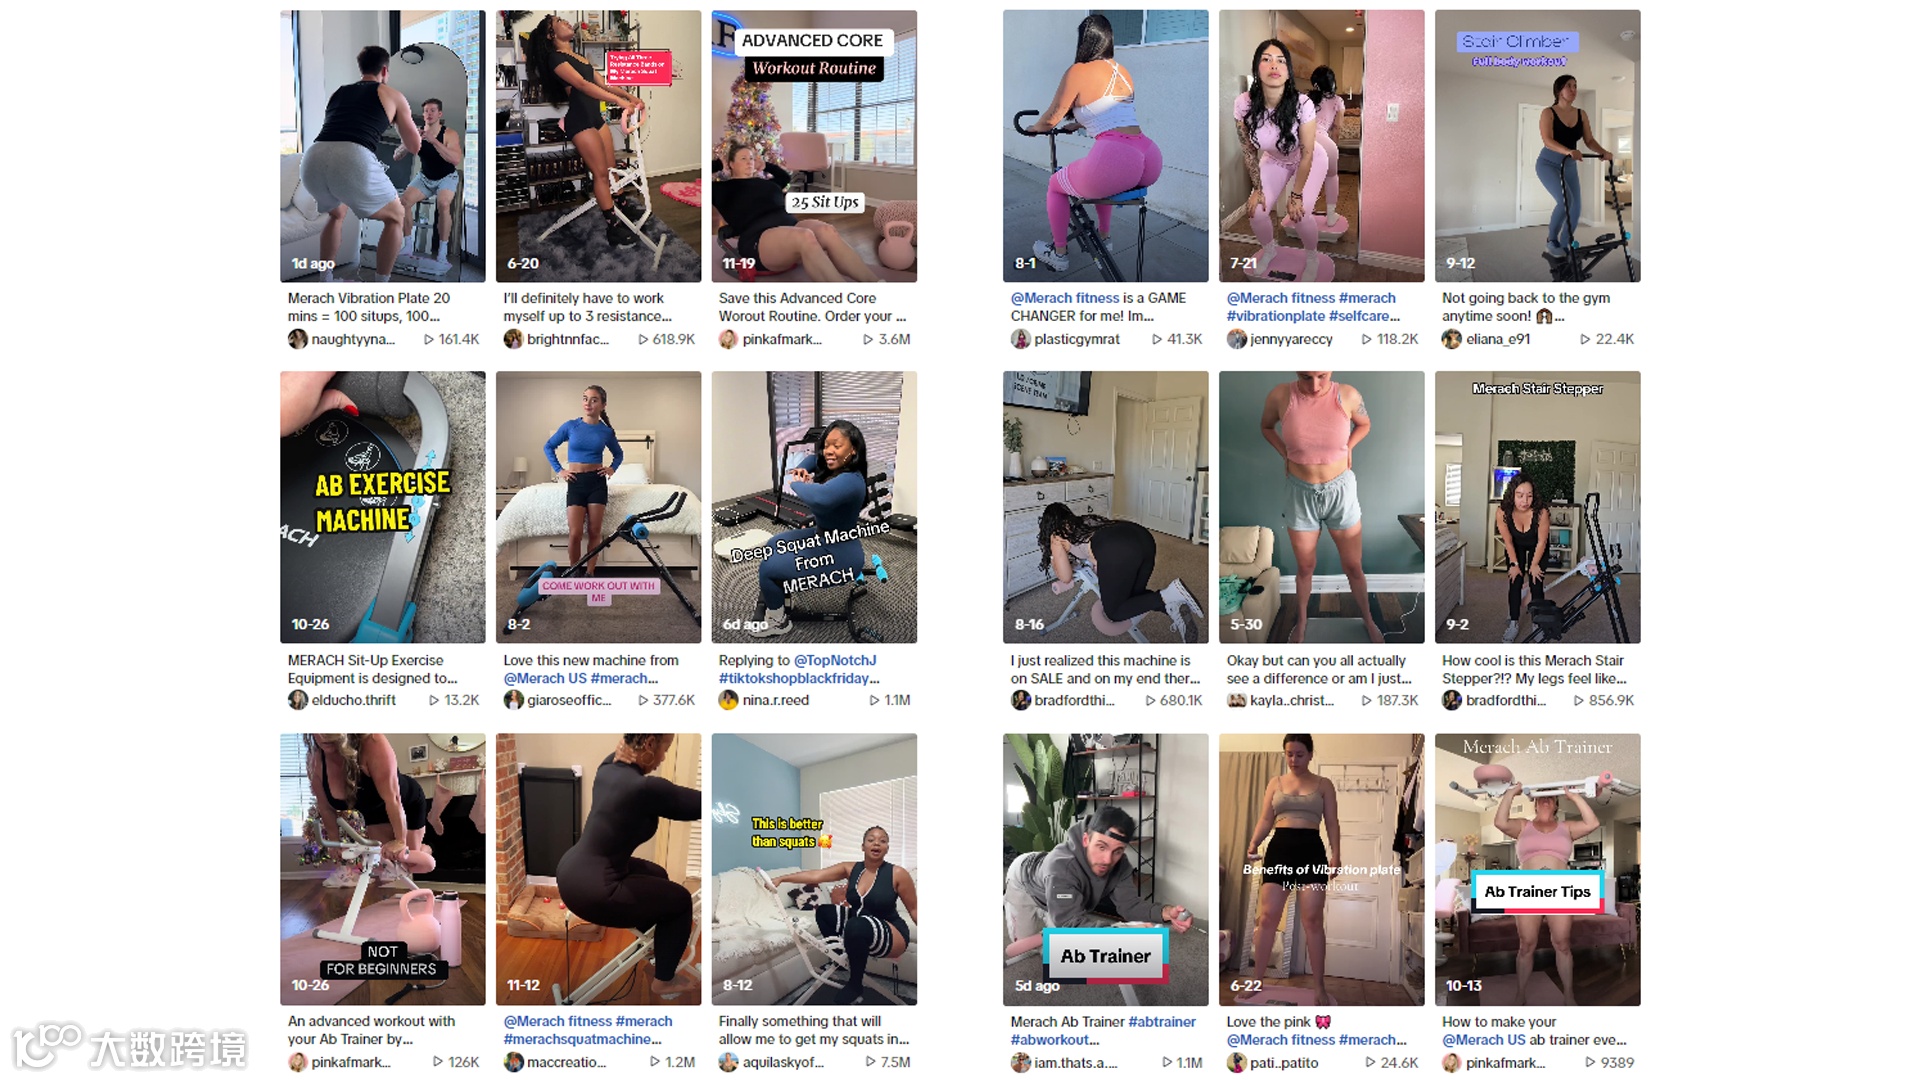Viewport: 1920px width, 1080px height.
Task: Click kayla..christ profile avatar
Action: (1236, 700)
